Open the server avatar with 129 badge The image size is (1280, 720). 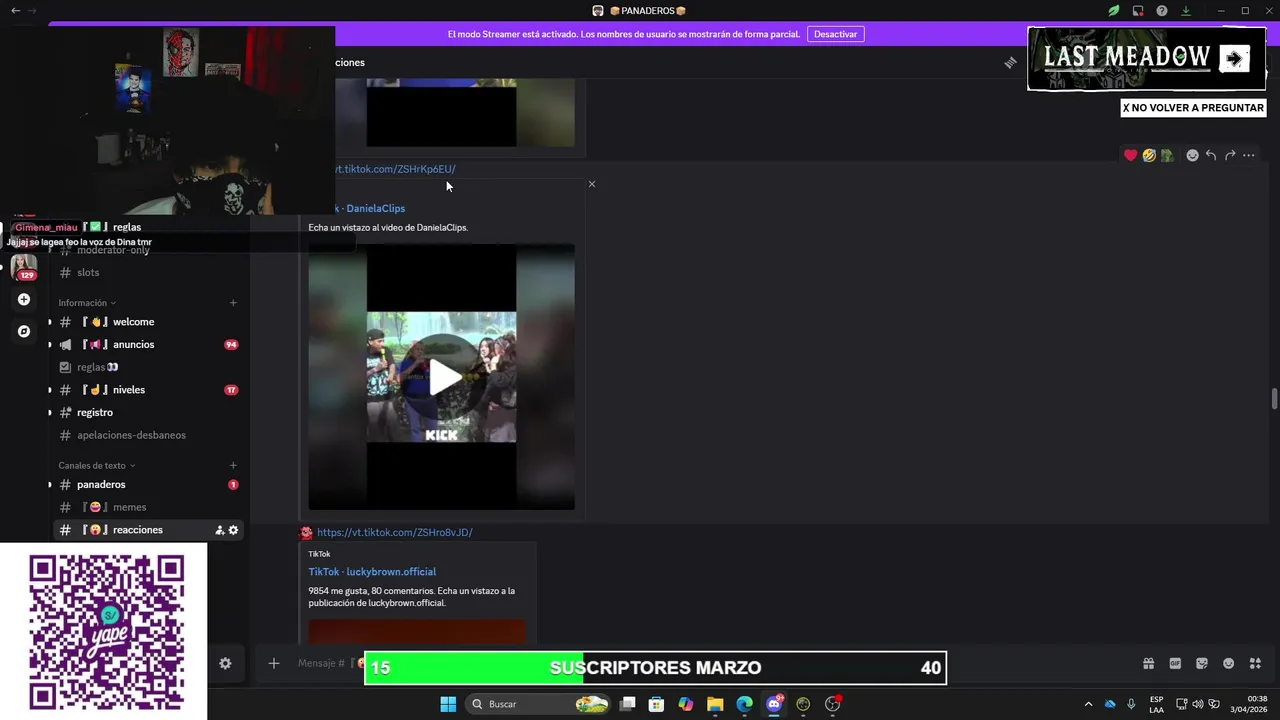pos(24,266)
